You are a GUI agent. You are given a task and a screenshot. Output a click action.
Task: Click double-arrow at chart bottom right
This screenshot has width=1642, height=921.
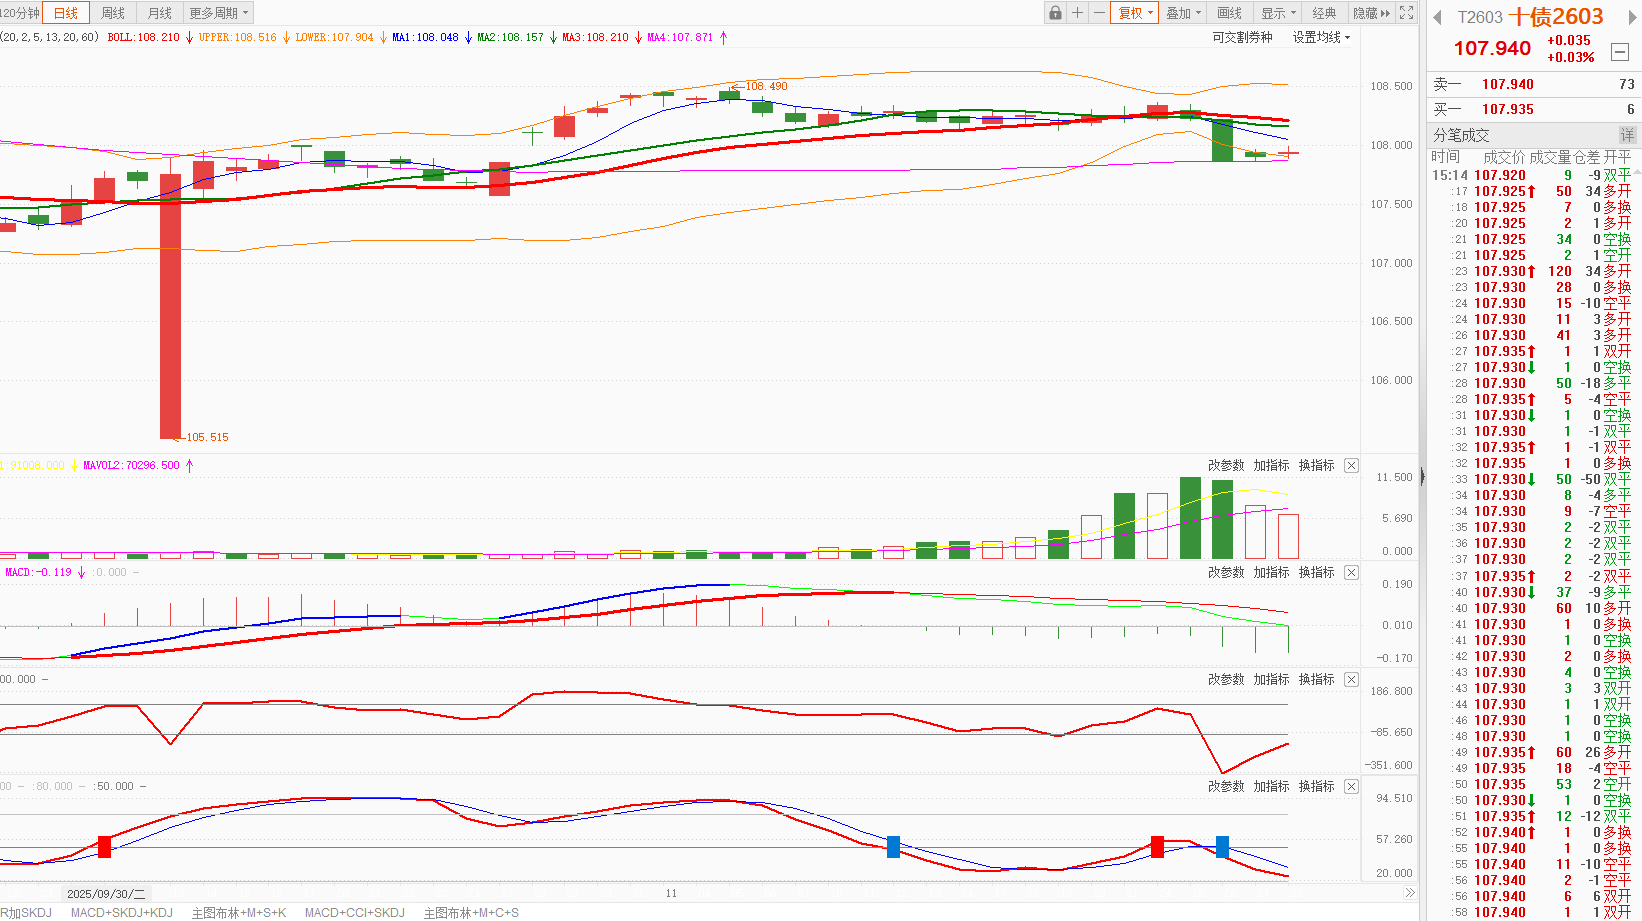click(x=1410, y=893)
